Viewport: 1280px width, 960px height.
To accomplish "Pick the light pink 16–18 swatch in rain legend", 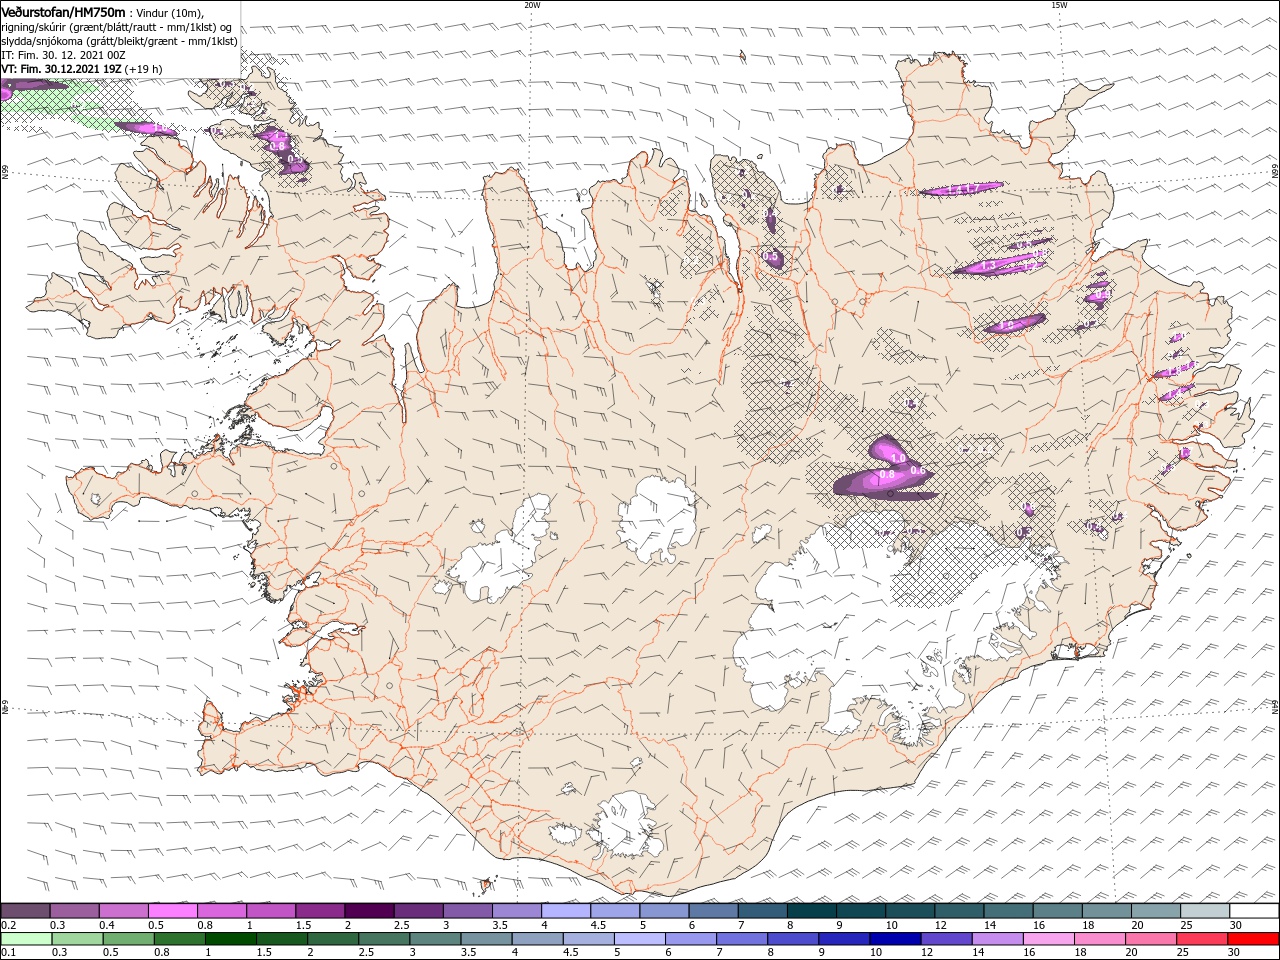I will (x=1047, y=939).
